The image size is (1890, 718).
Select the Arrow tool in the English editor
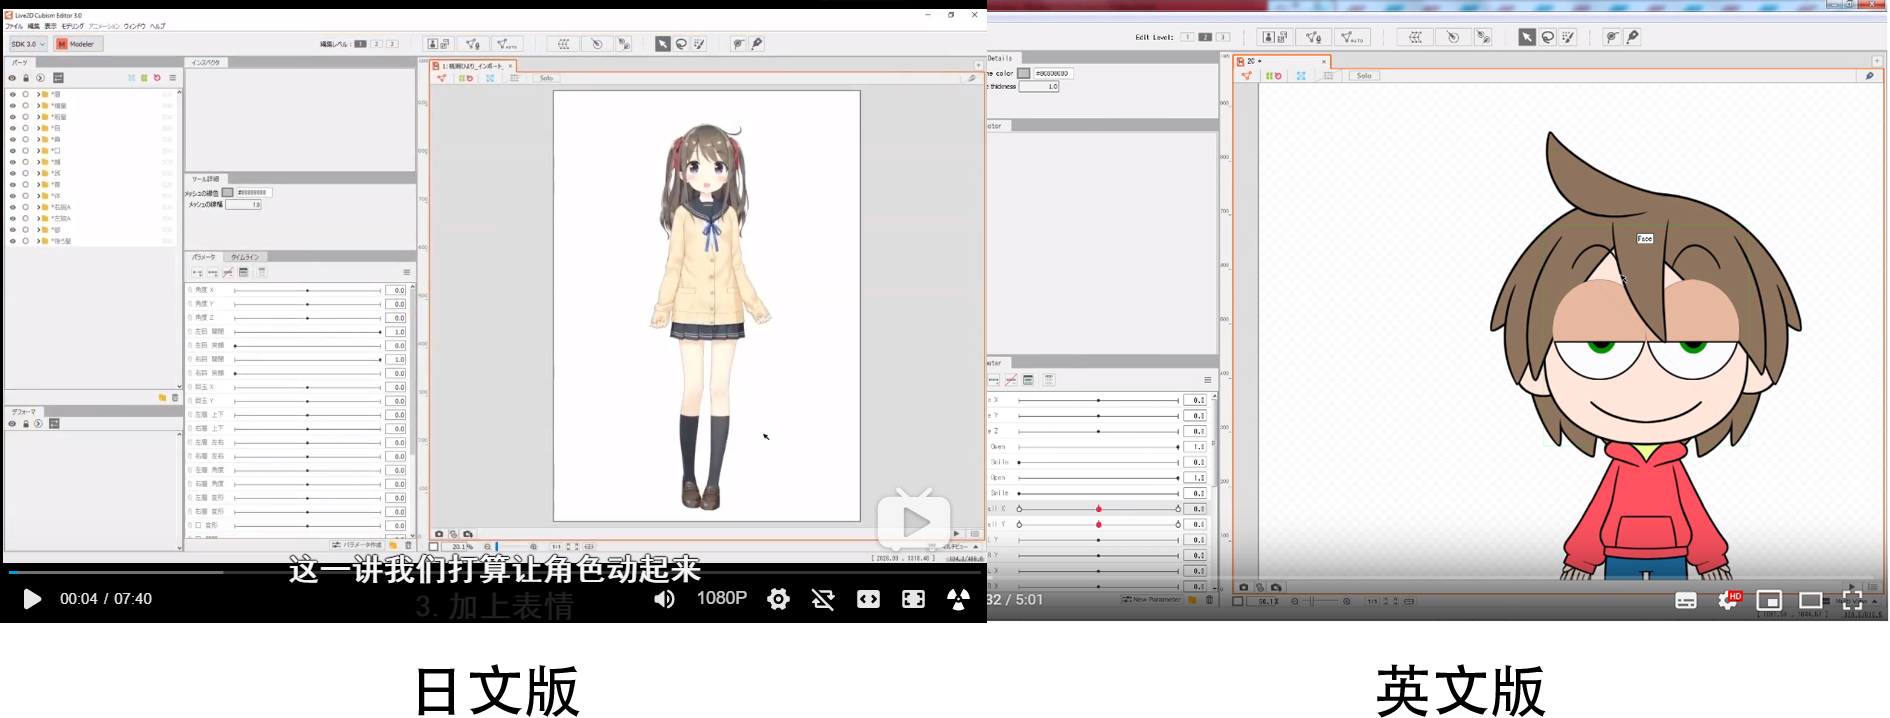(1527, 37)
